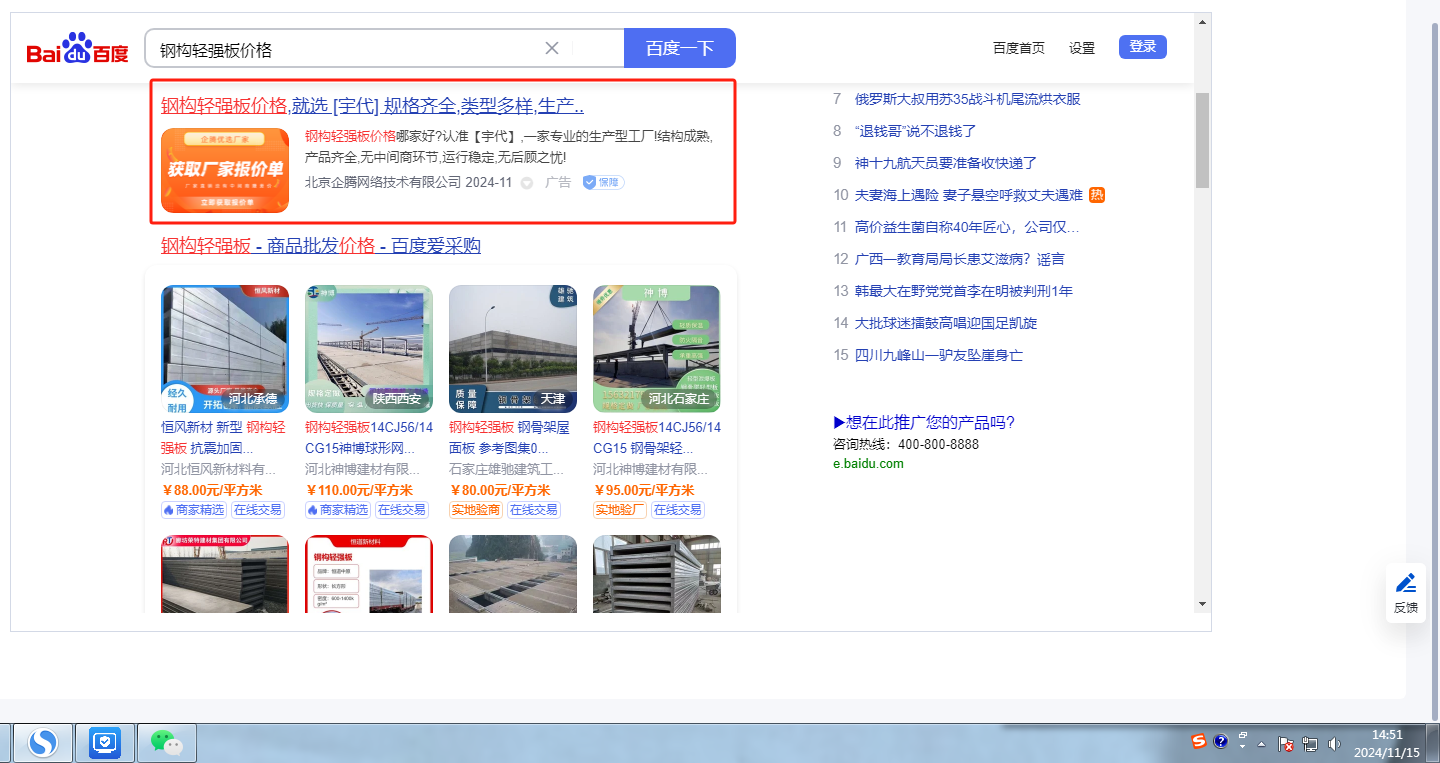Open Sogou browser in the taskbar
Viewport: 1440px width, 763px height.
[x=42, y=742]
